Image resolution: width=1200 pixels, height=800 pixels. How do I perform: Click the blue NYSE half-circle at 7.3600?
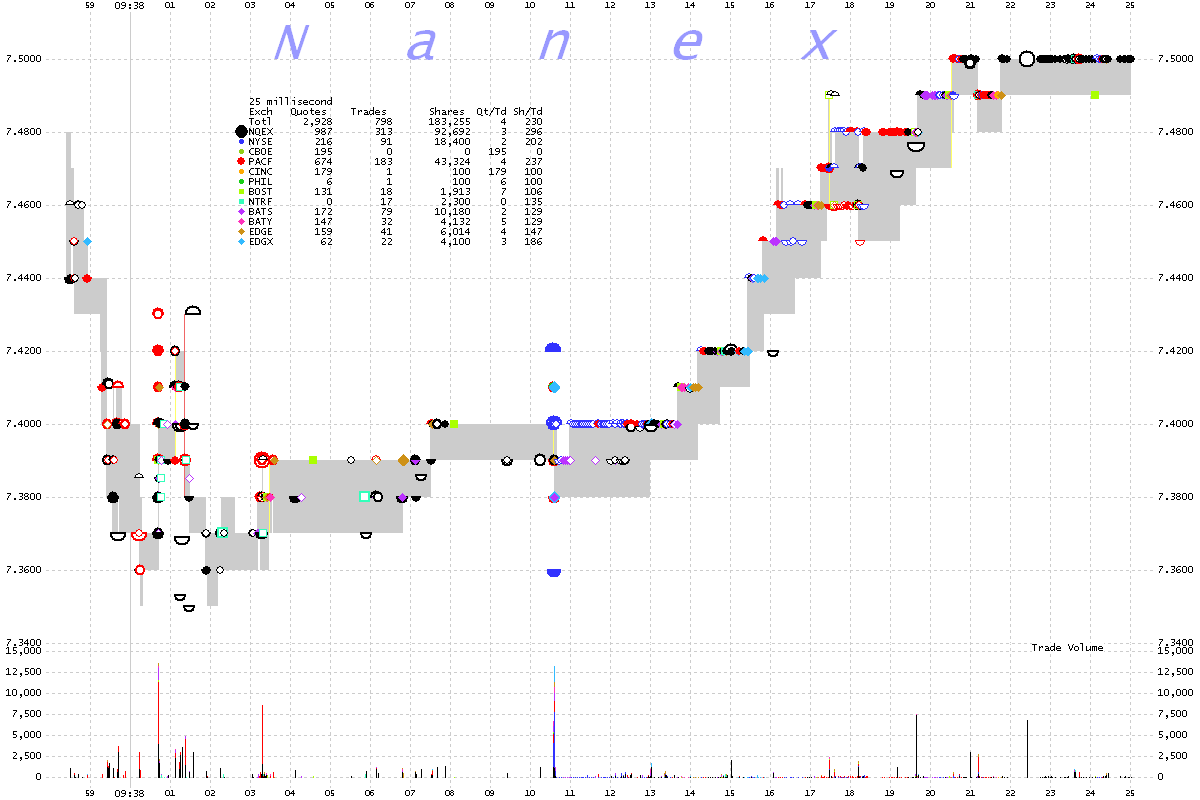coord(553,572)
